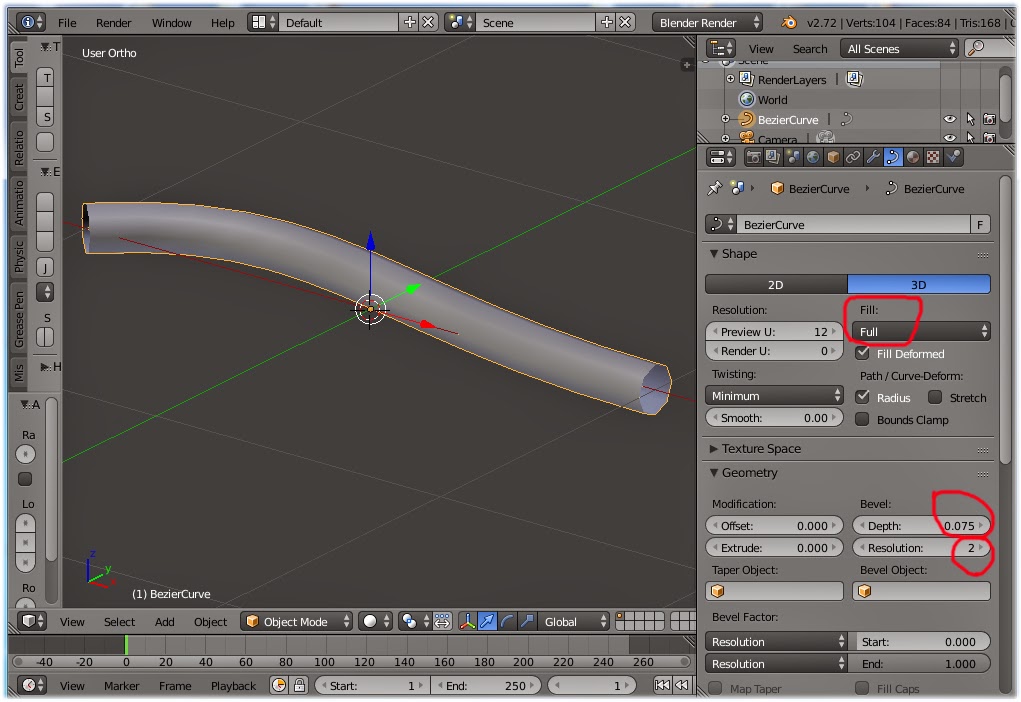This screenshot has width=1021, height=702.
Task: Click the End frame field showing 250
Action: pyautogui.click(x=487, y=685)
